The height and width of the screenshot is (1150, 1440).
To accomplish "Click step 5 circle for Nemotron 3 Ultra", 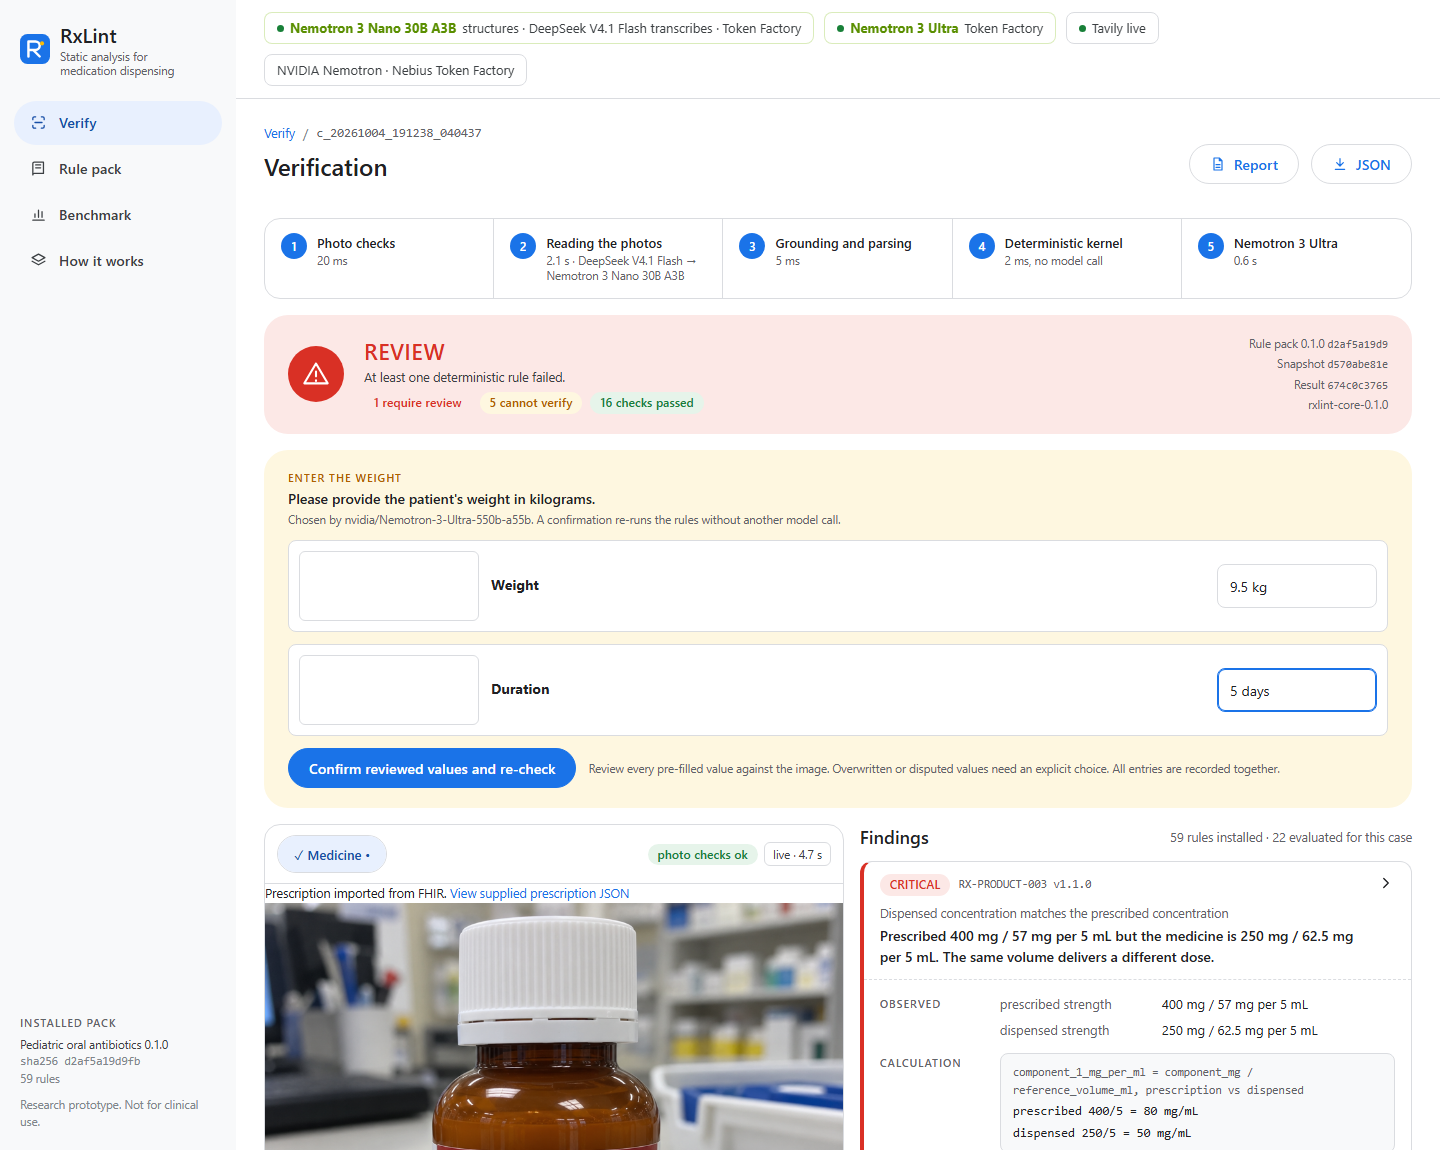I will tap(1211, 246).
